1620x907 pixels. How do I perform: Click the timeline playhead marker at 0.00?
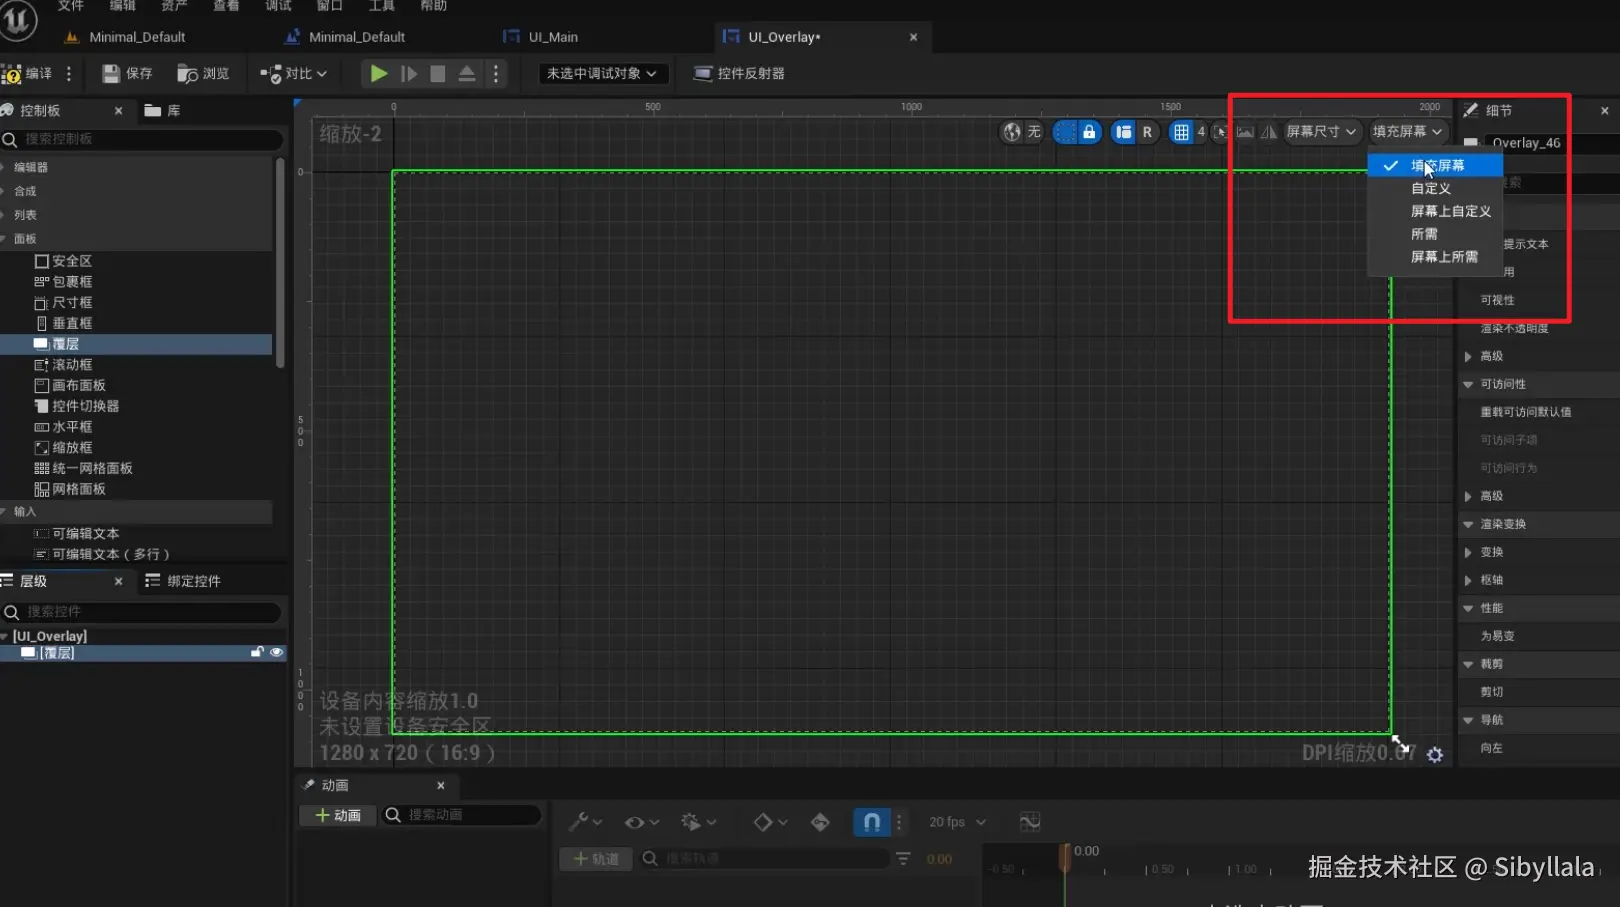1065,857
